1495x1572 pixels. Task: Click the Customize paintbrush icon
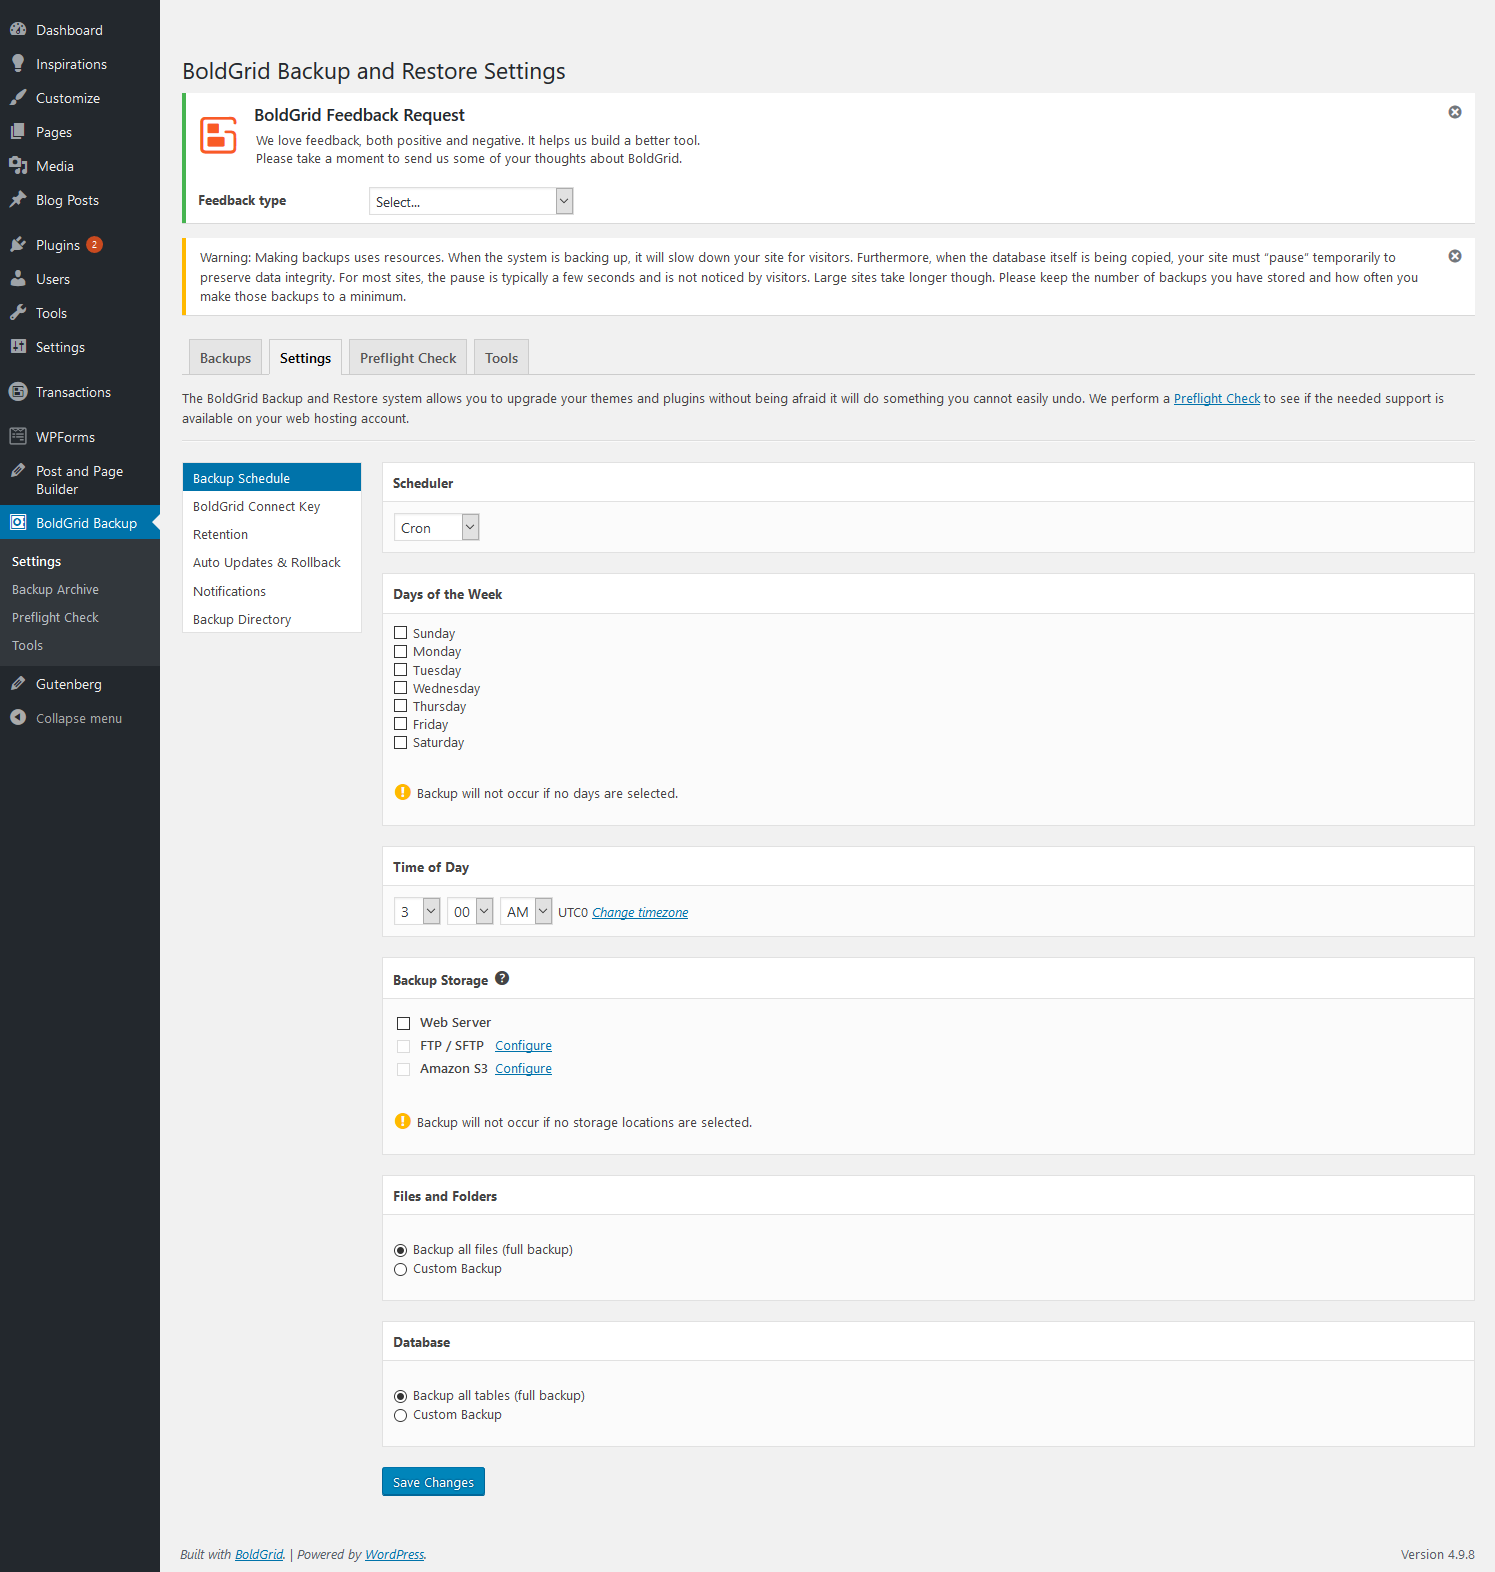[x=18, y=98]
